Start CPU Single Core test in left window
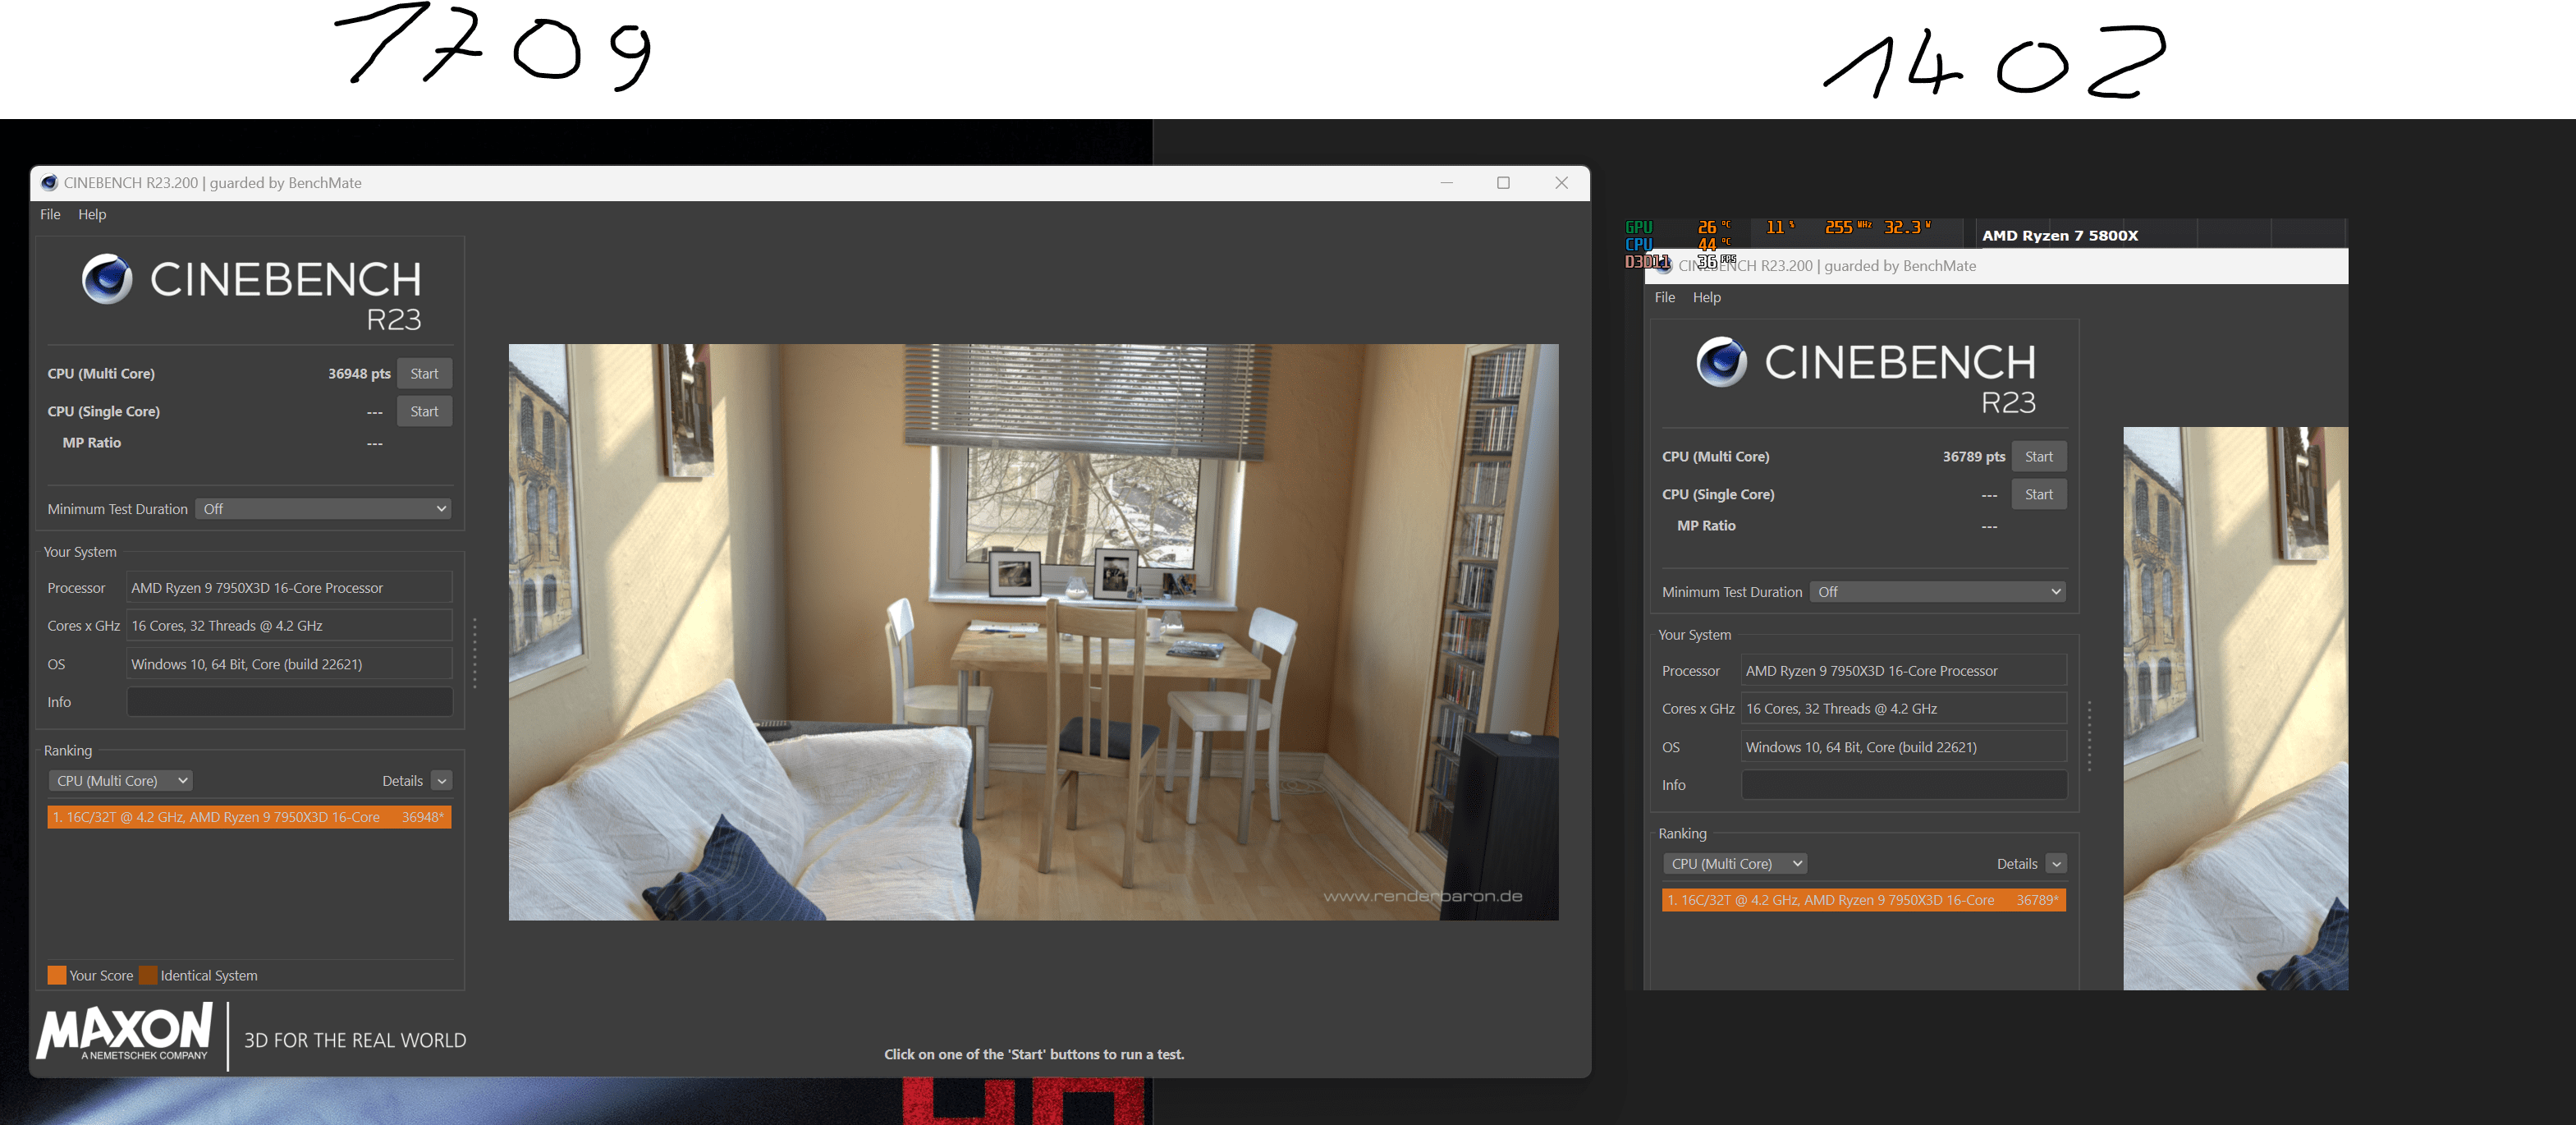 [x=424, y=412]
